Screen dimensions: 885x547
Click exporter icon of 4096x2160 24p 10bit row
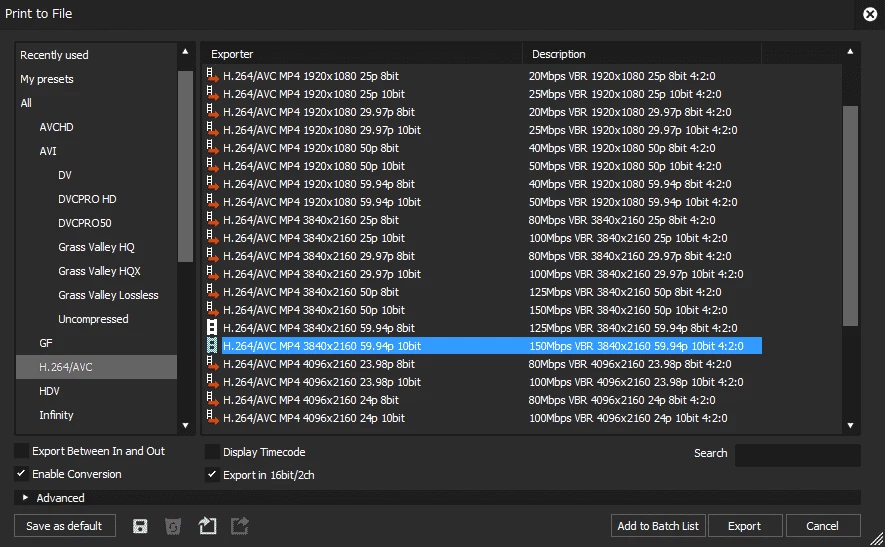(x=212, y=418)
